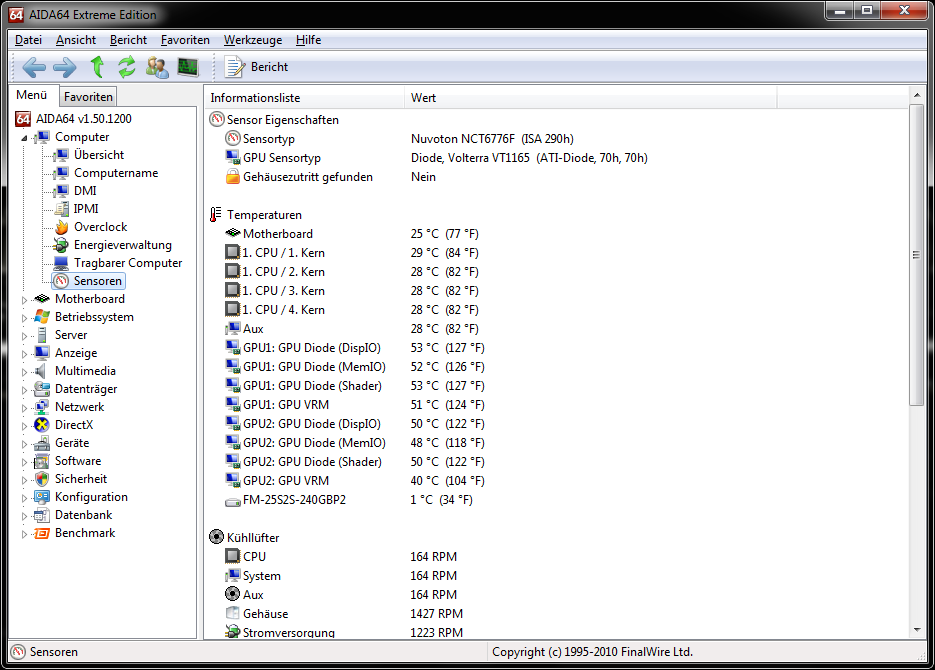The image size is (935, 670).
Task: Open the Ansicht menu
Action: pos(76,40)
